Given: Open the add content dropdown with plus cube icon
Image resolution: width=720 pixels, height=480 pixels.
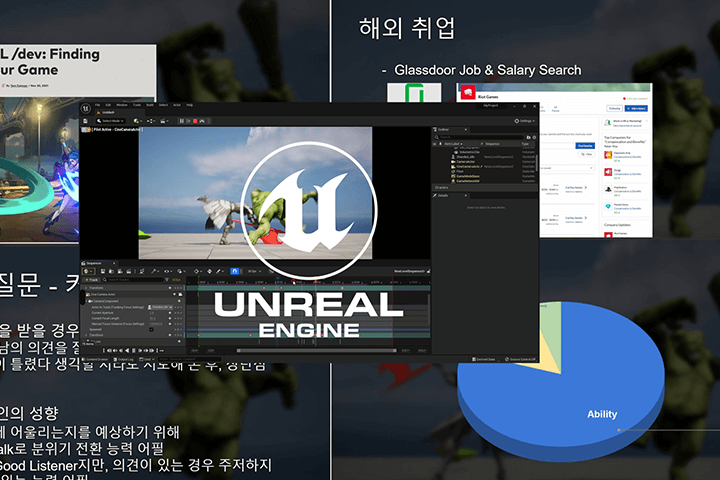Looking at the screenshot, I should (x=138, y=121).
